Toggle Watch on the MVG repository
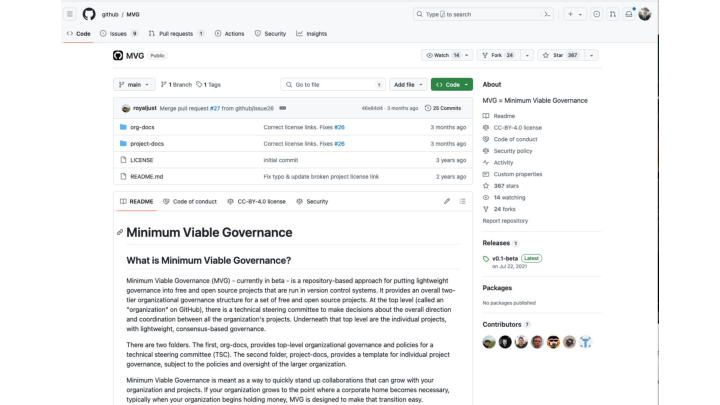The width and height of the screenshot is (720, 405). click(x=443, y=55)
